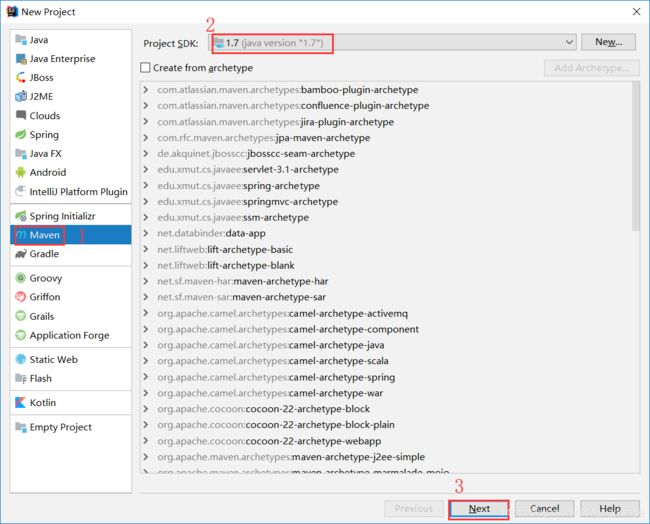Viewport: 650px width, 524px height.
Task: Click the Java Enterprise icon
Action: 21,59
